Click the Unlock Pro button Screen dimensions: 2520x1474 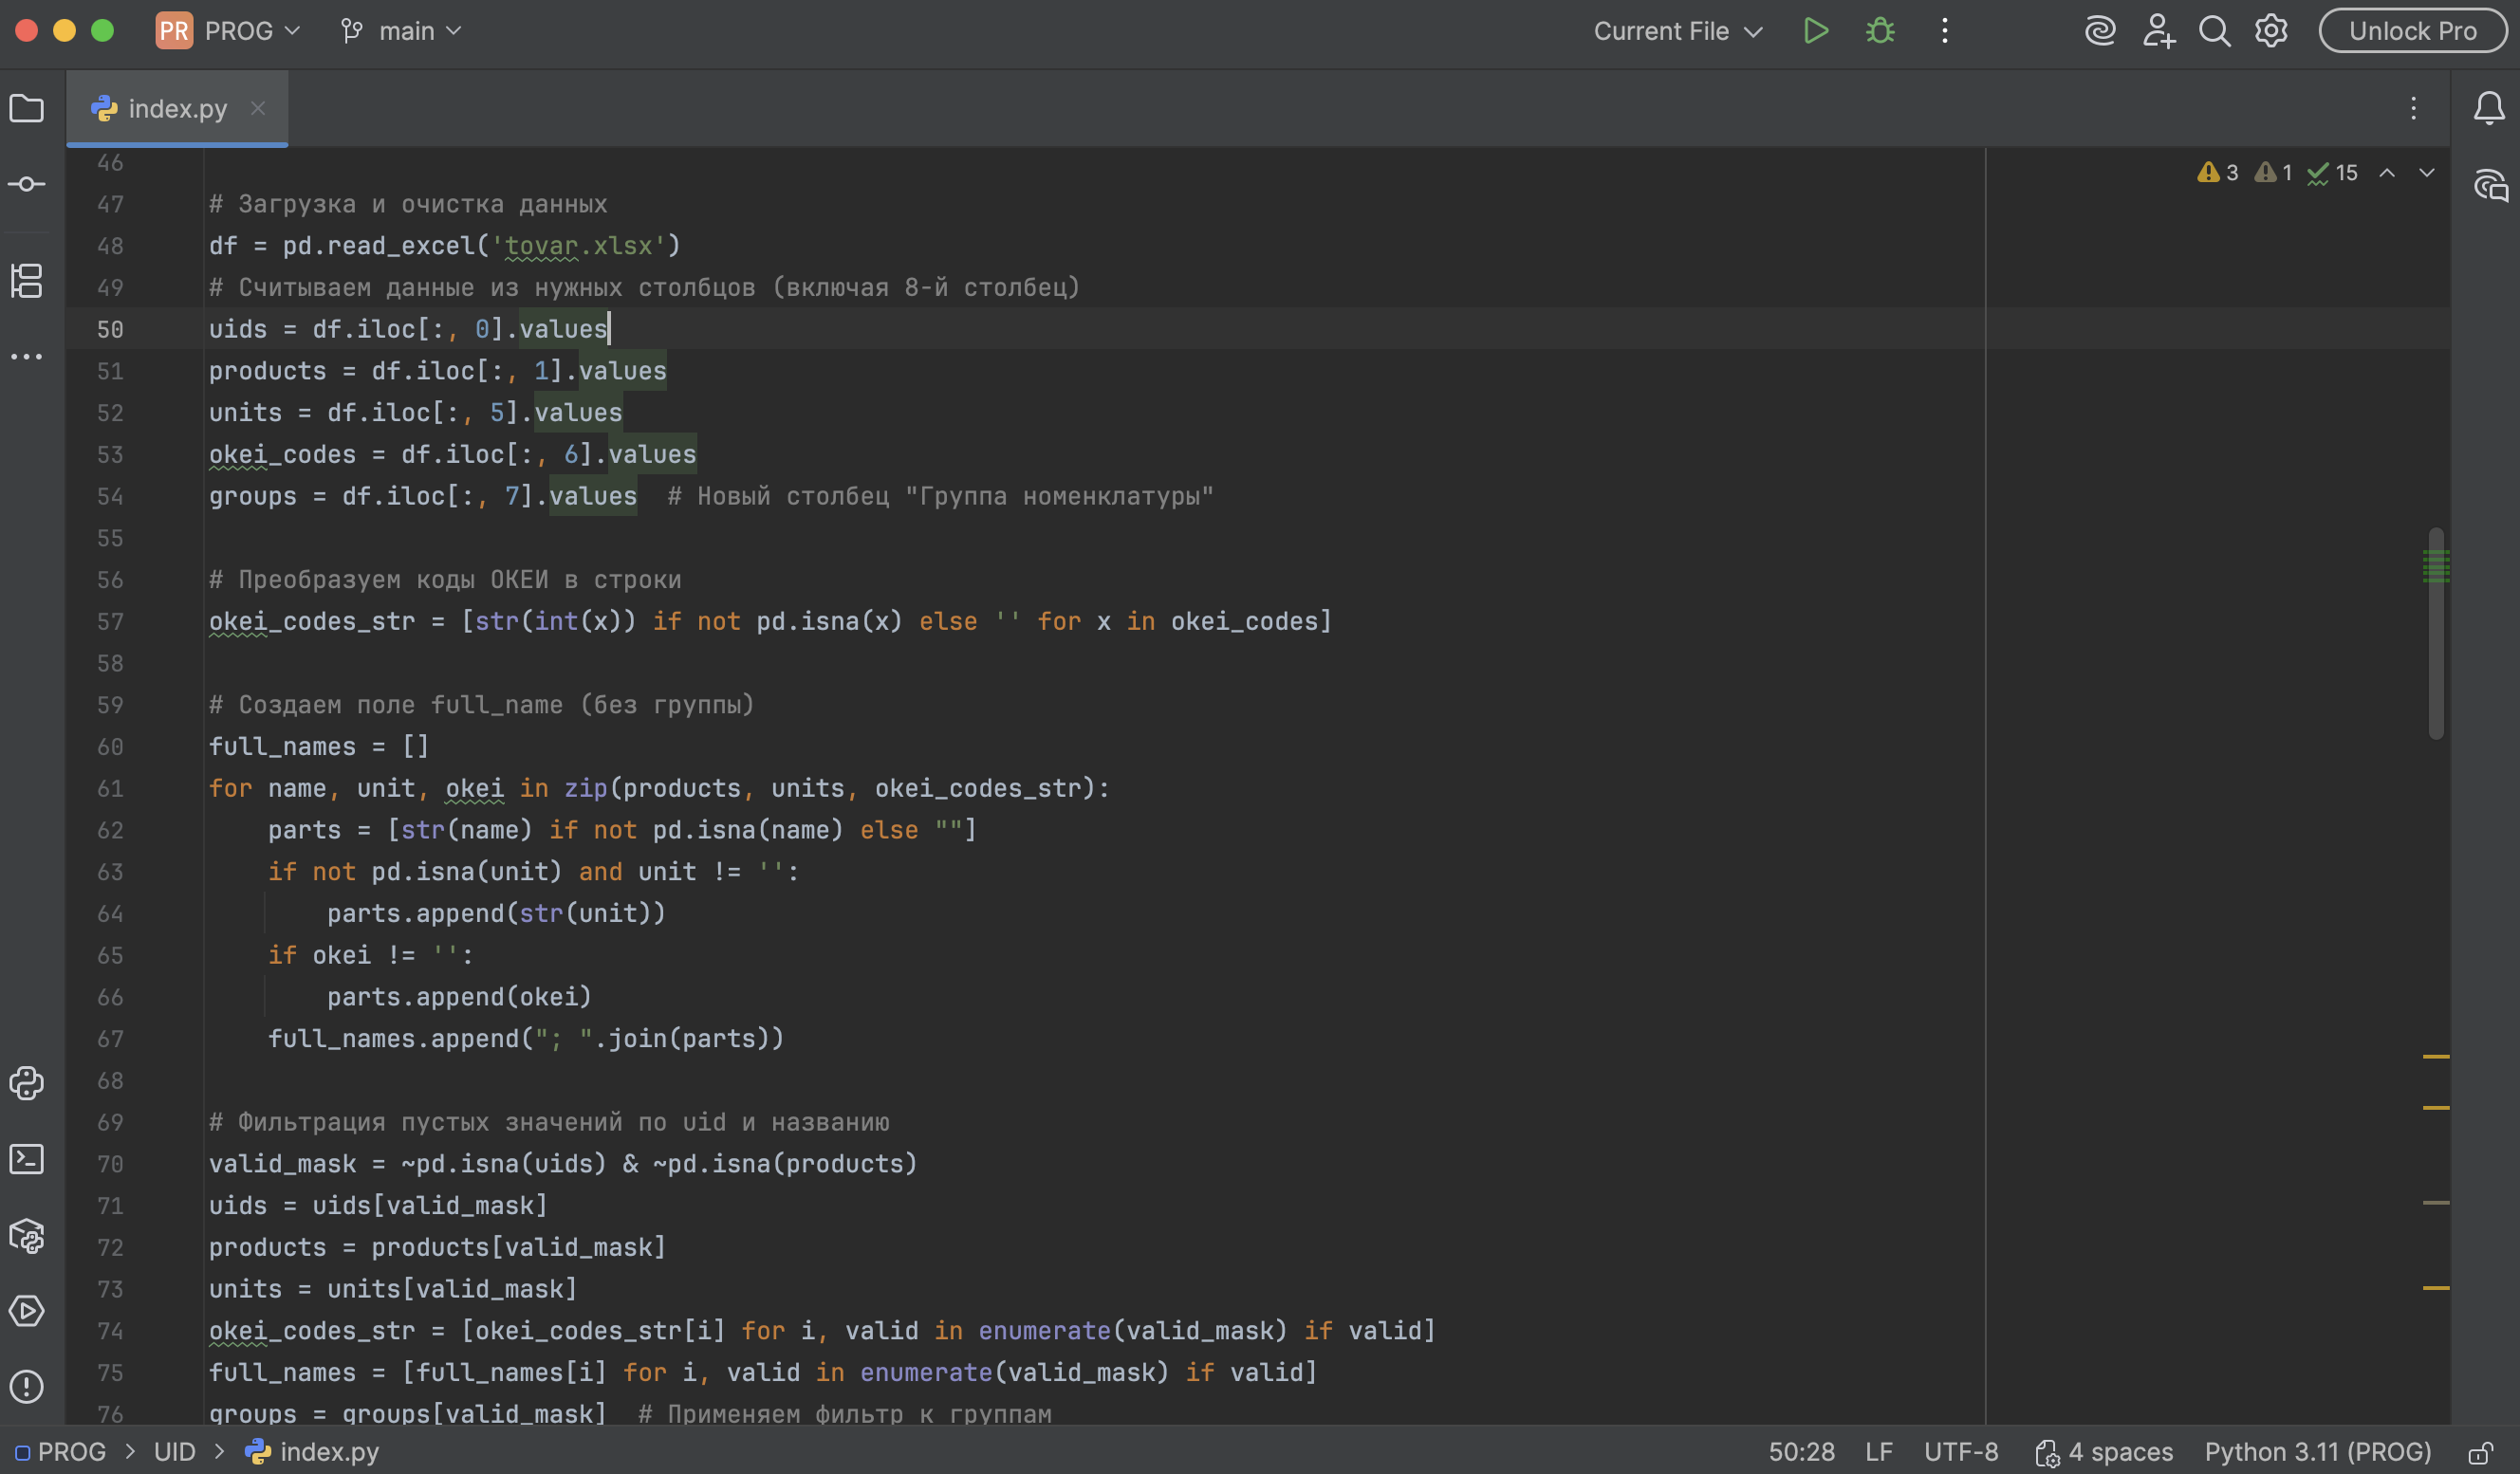point(2412,31)
